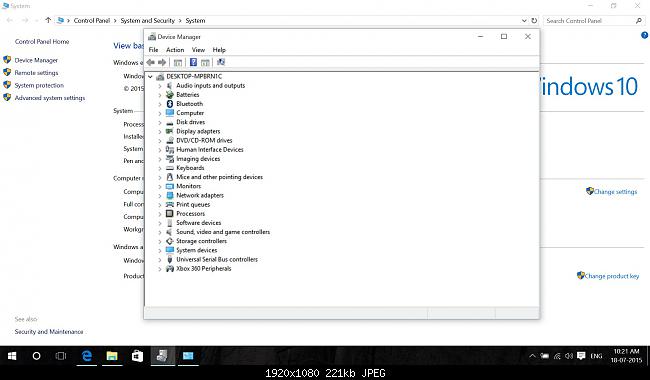Click the Bluetooth category icon
The image size is (650, 380).
pyautogui.click(x=170, y=104)
